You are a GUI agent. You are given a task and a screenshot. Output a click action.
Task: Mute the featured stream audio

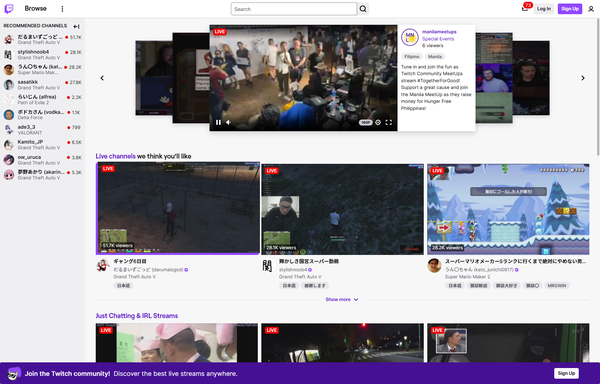(228, 122)
